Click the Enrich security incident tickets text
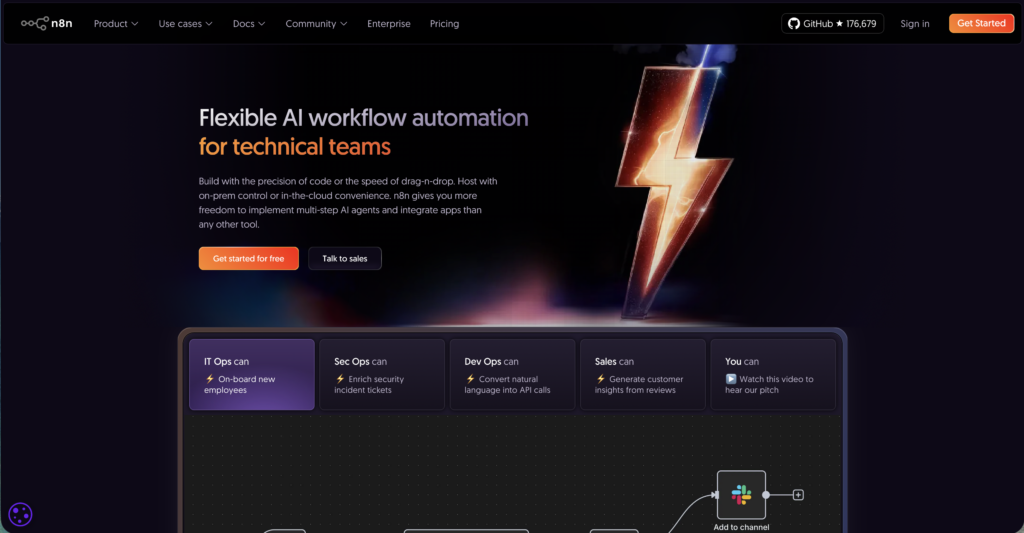This screenshot has width=1024, height=533. coord(370,385)
